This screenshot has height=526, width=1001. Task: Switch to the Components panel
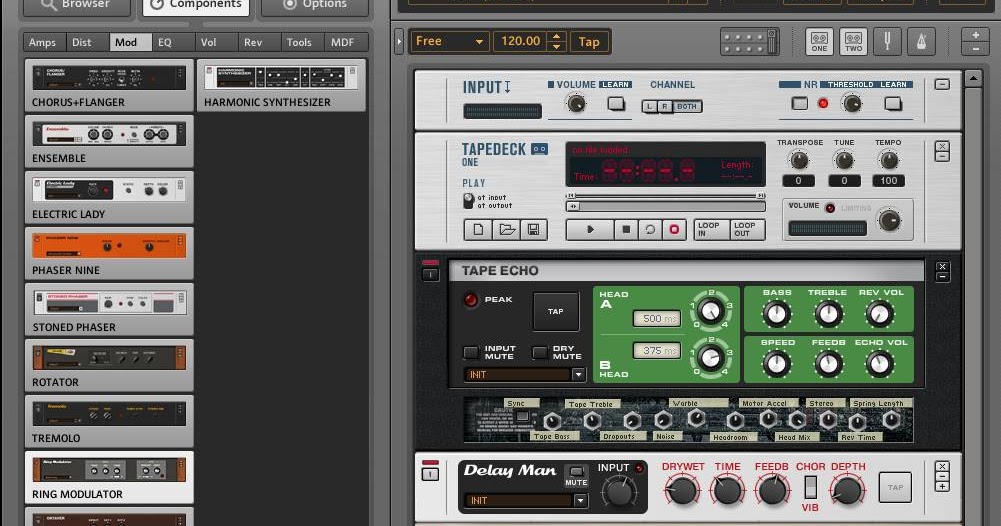click(195, 6)
